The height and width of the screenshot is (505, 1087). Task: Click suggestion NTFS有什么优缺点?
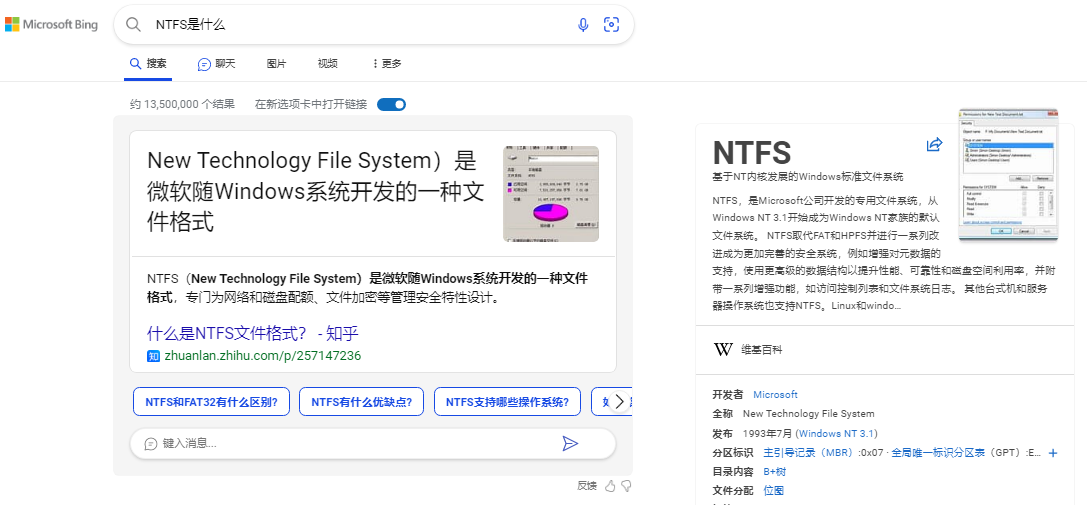tap(361, 402)
